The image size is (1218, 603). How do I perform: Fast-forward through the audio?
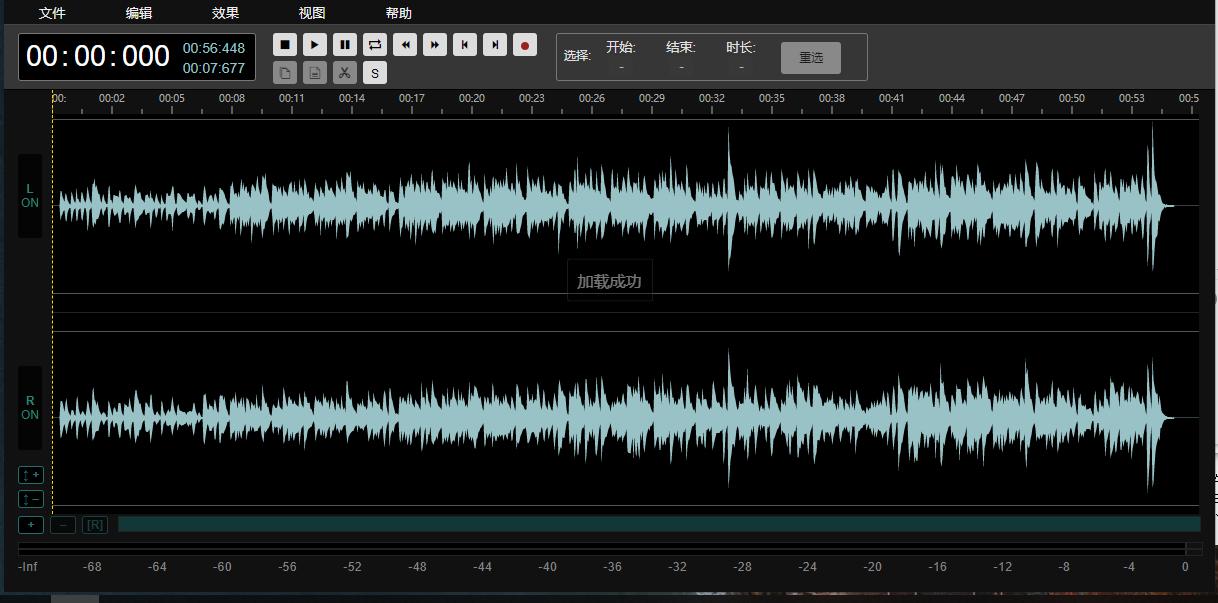pyautogui.click(x=434, y=45)
